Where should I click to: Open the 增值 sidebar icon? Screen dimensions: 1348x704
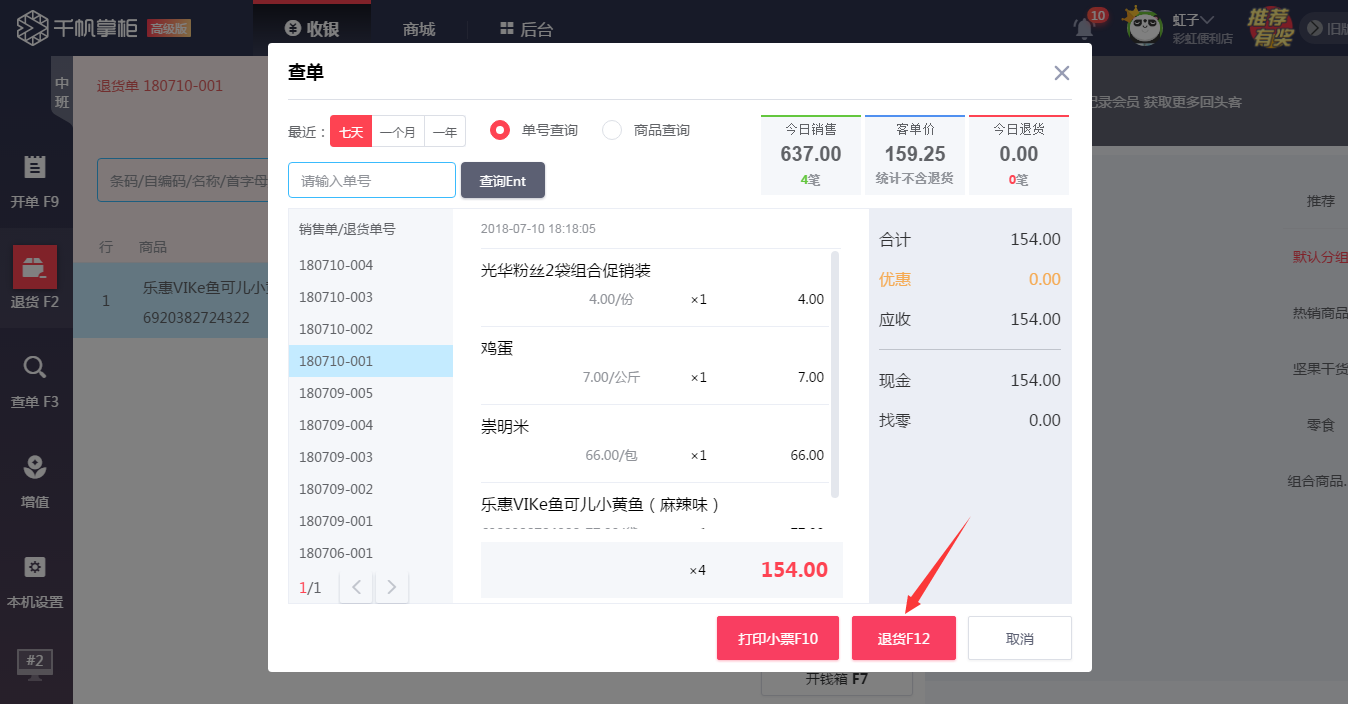pos(35,468)
